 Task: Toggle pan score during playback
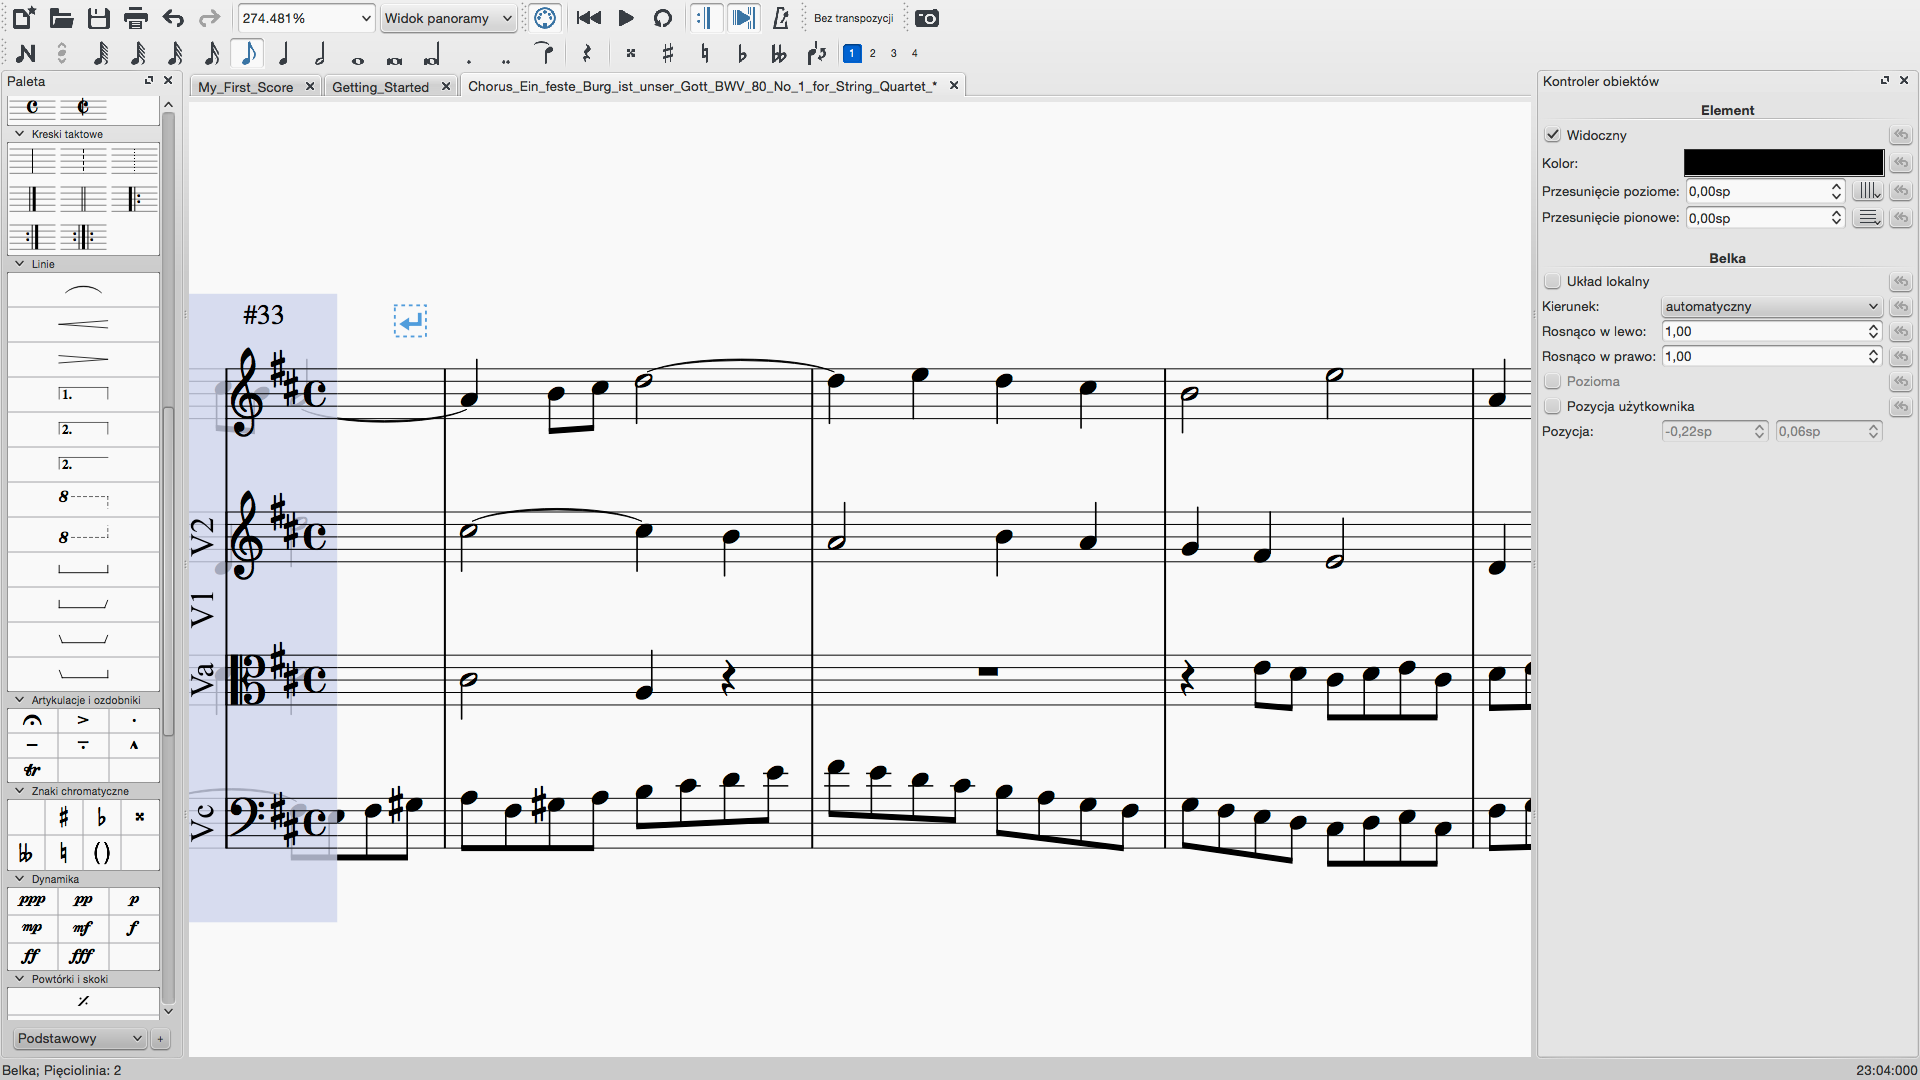743,18
